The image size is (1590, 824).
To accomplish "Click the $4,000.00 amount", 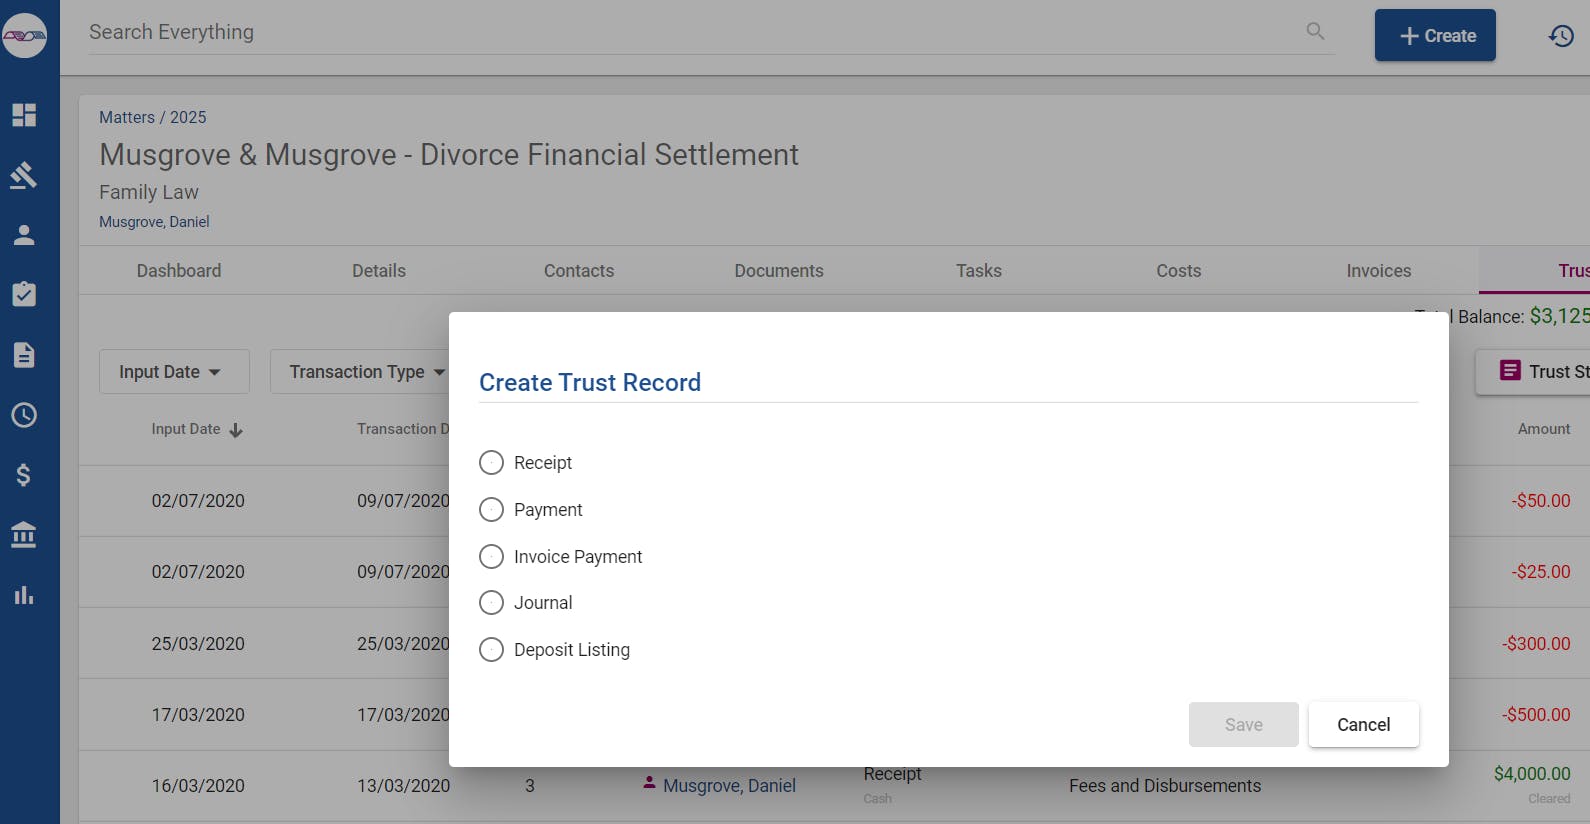I will (x=1532, y=774).
